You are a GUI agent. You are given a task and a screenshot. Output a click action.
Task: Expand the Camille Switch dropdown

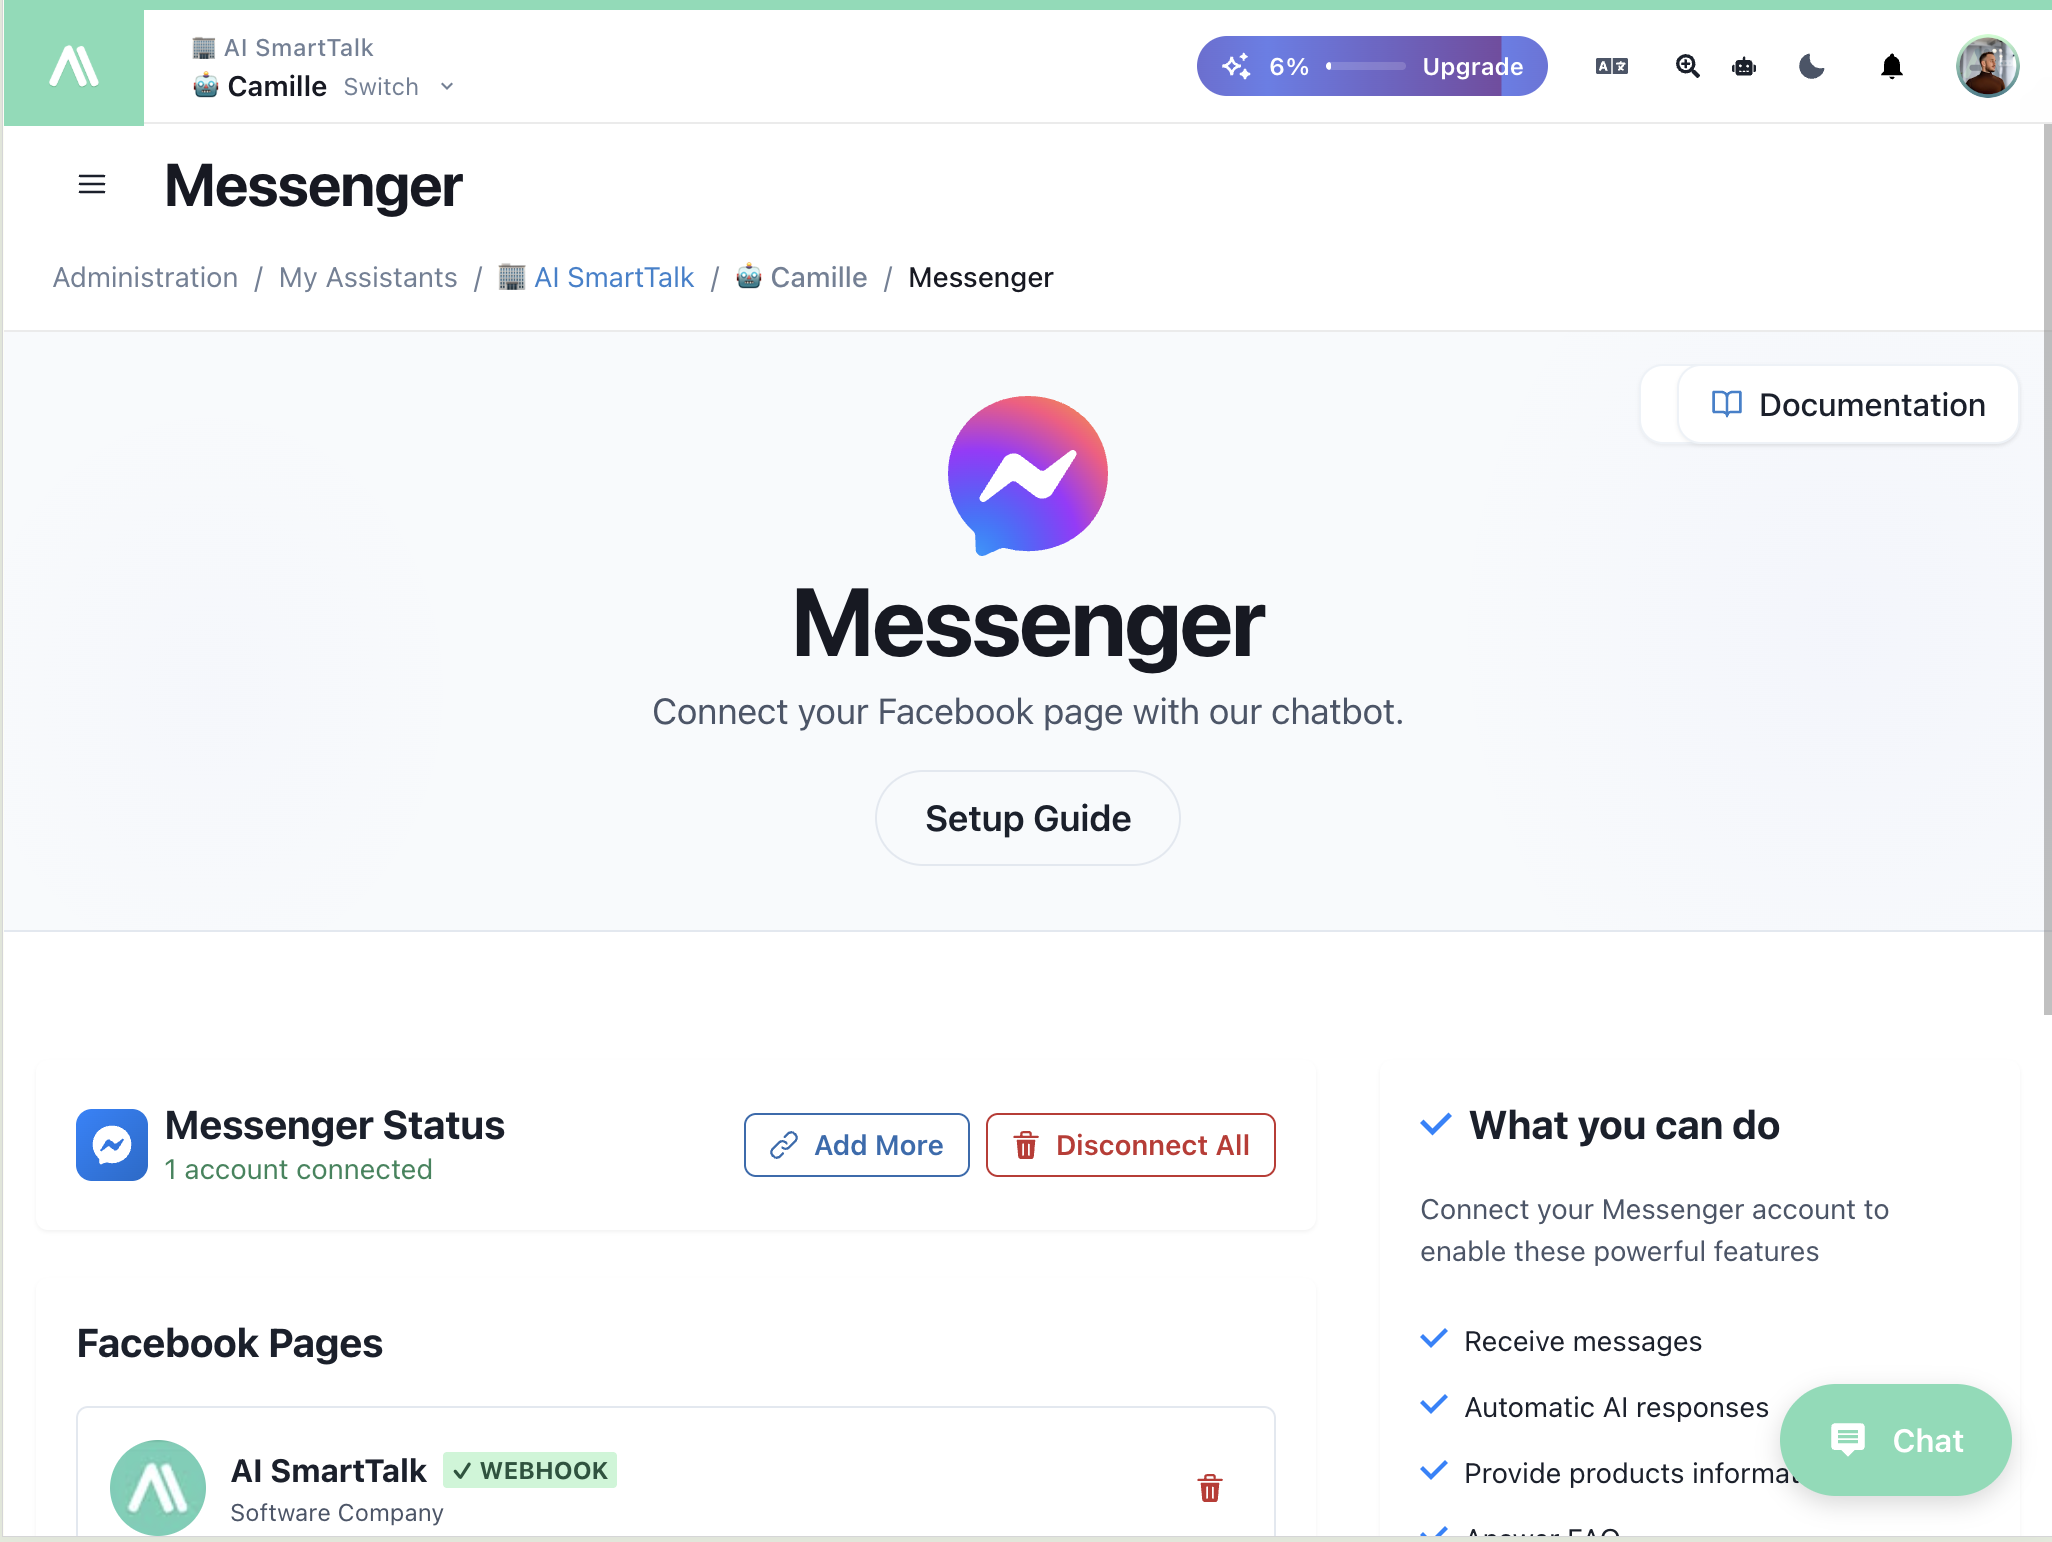coord(447,87)
